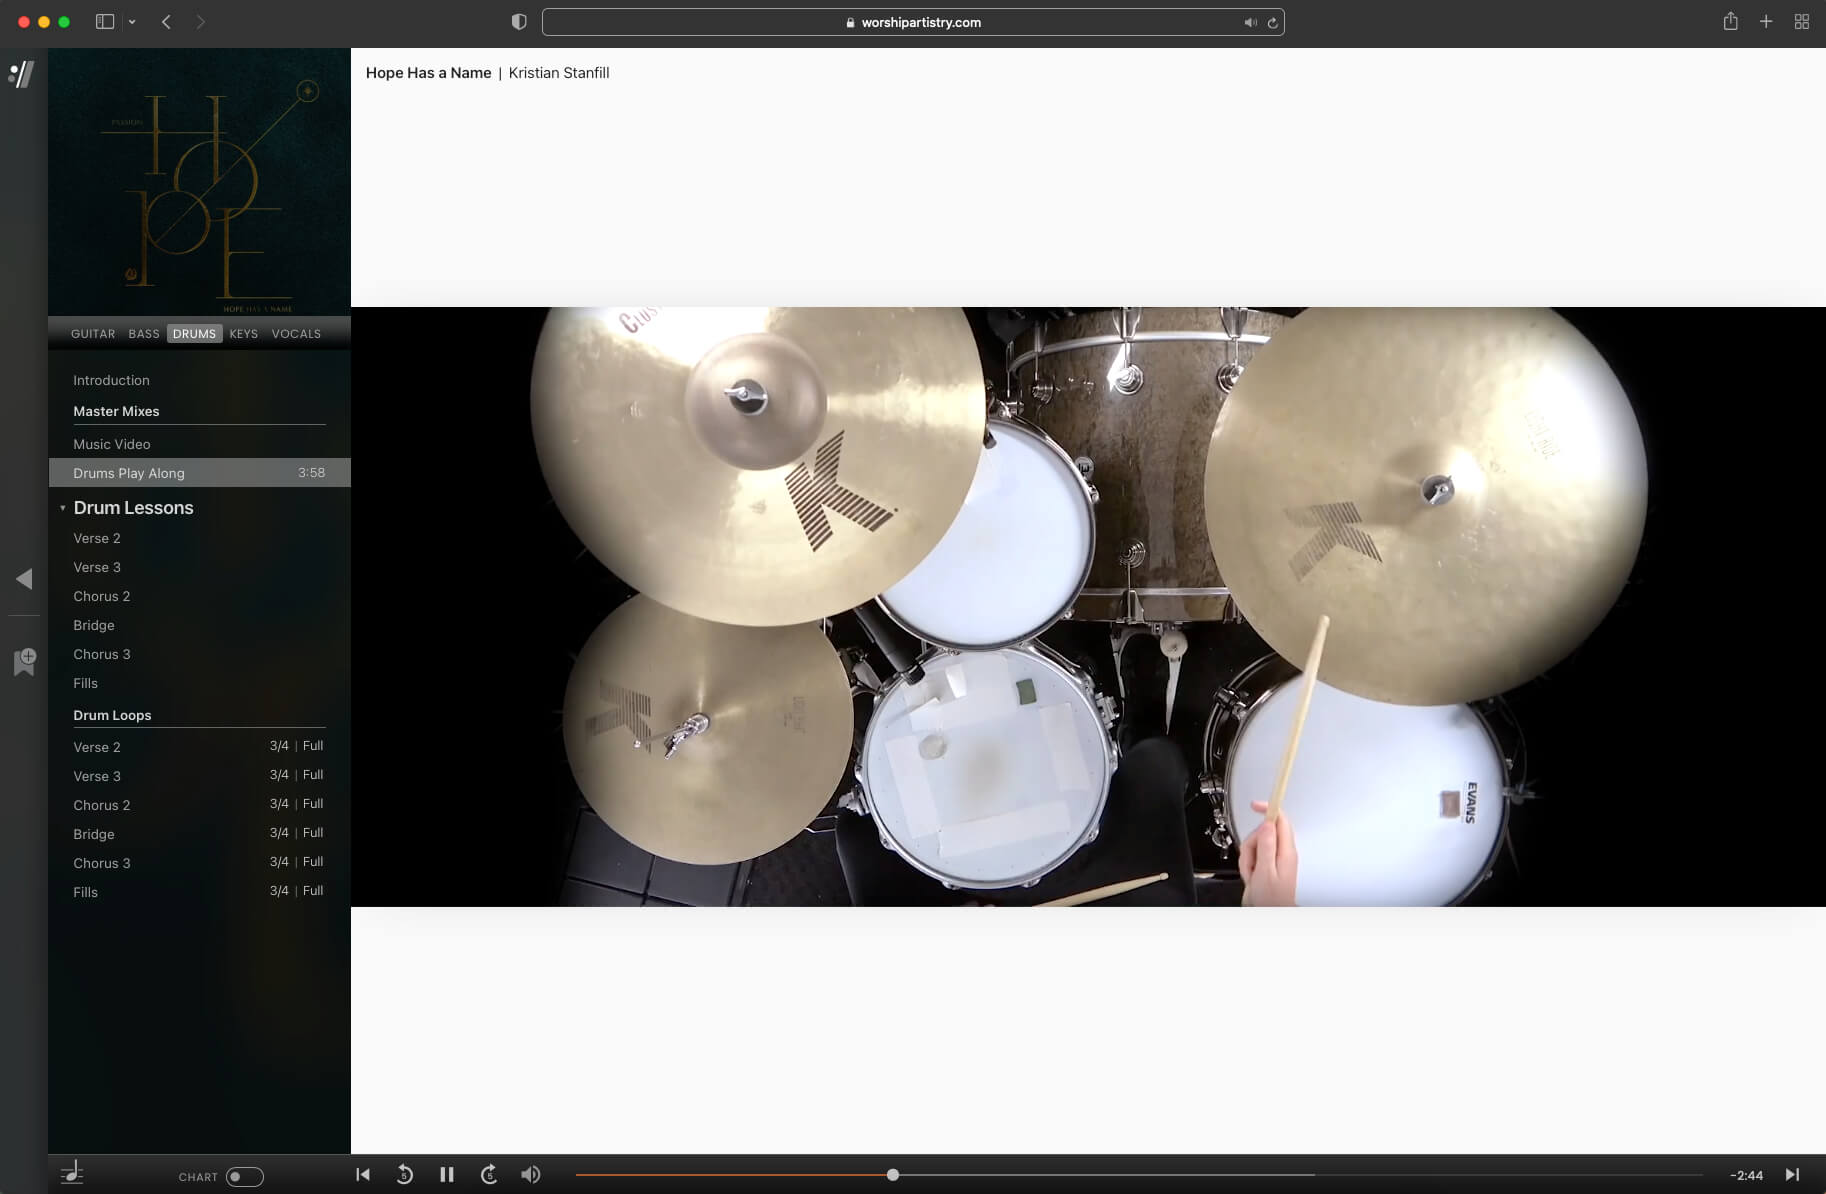This screenshot has width=1826, height=1194.
Task: Collapse the sidebar with the left arrow
Action: [24, 579]
